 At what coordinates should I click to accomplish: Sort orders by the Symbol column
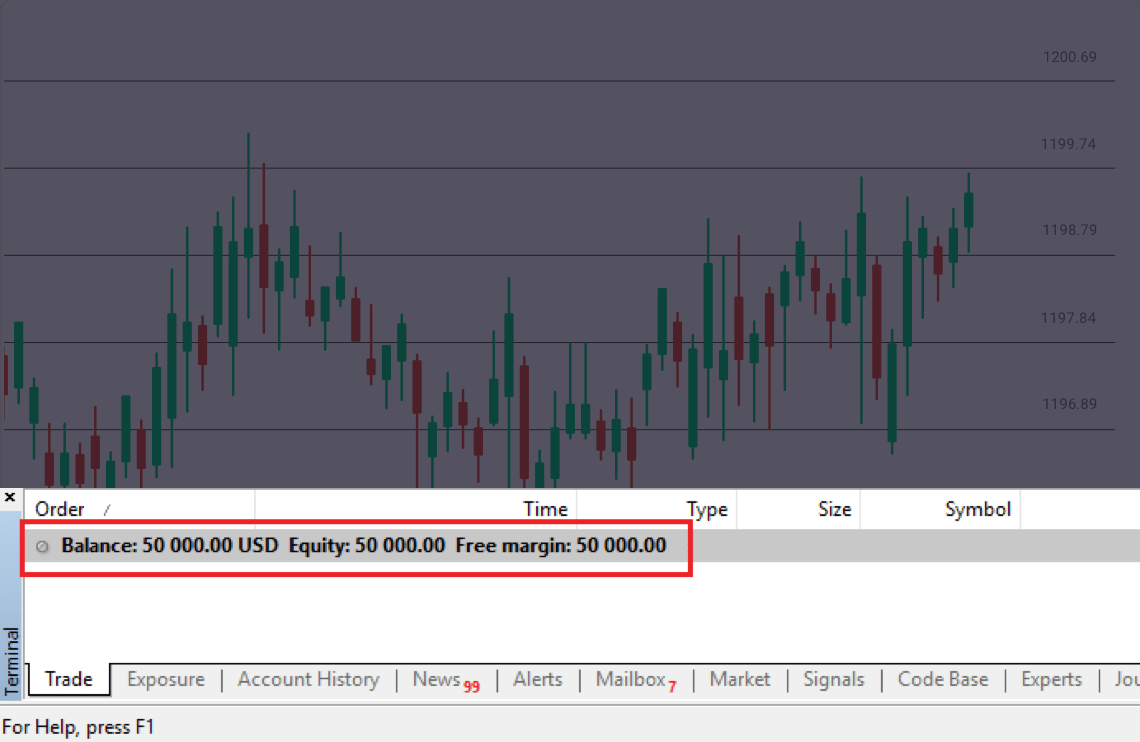point(978,509)
